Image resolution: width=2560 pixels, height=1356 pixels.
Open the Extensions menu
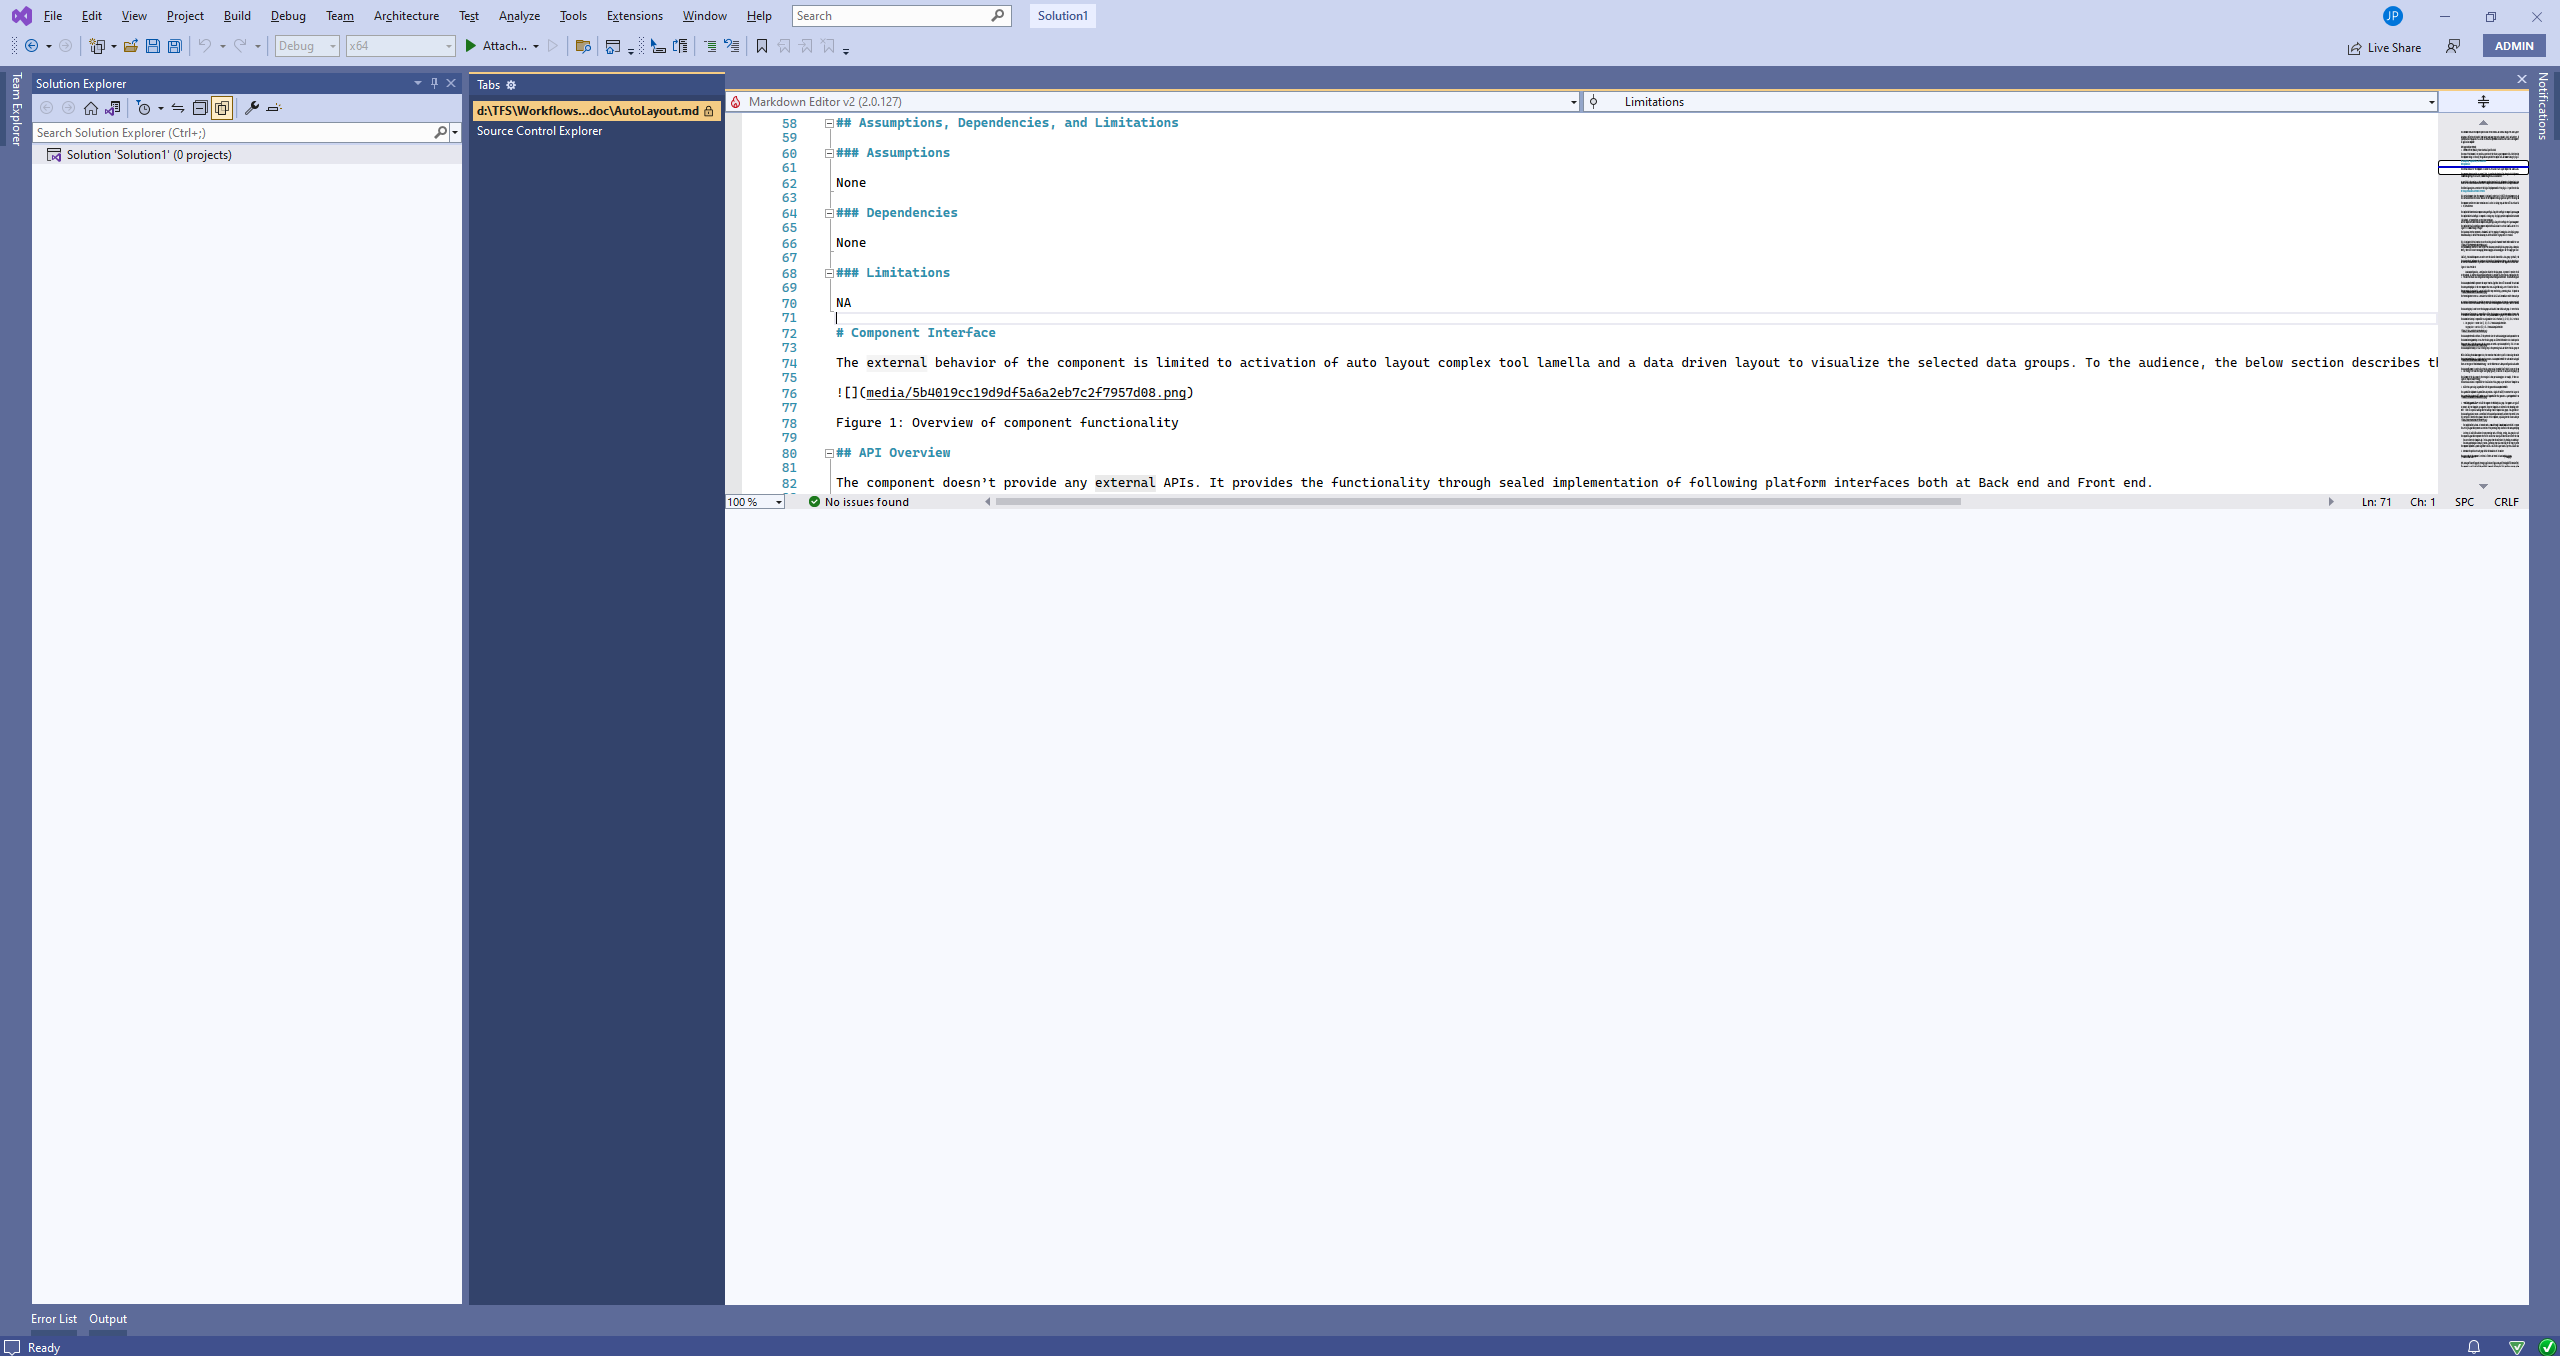point(634,16)
